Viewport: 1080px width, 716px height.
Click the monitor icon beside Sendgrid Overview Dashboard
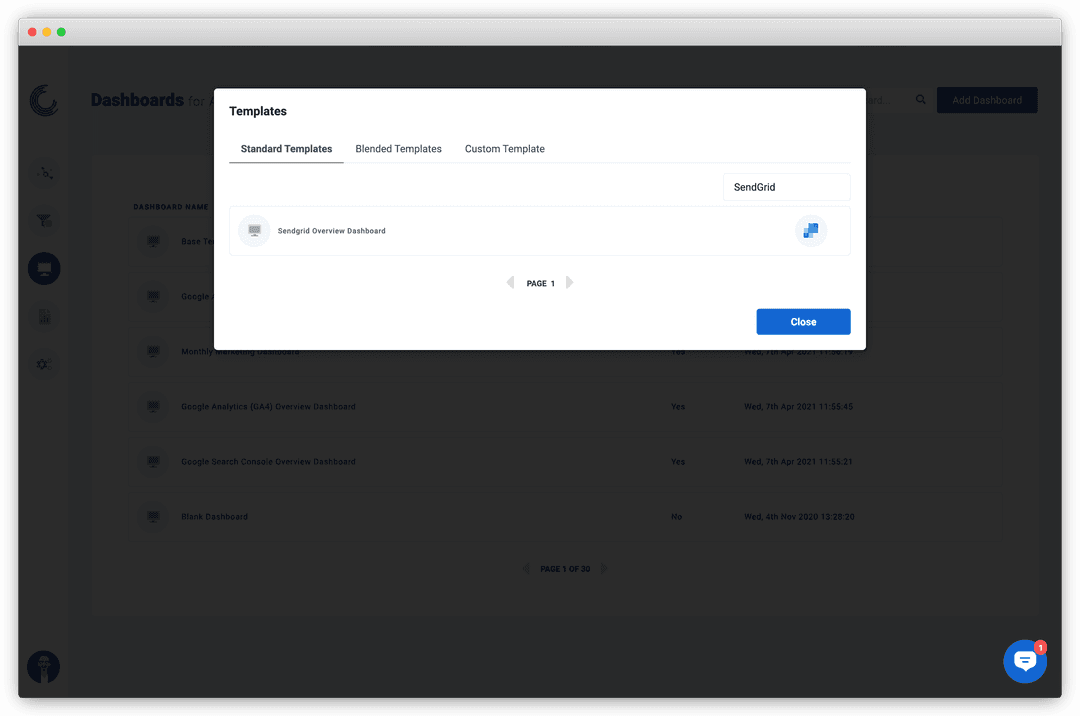[254, 231]
